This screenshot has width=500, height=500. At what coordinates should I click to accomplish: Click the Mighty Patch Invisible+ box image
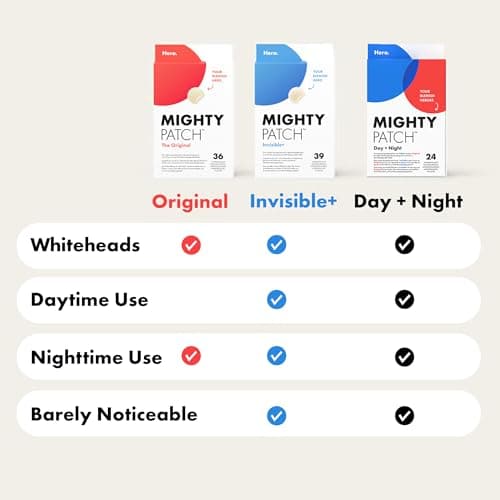coord(295,110)
